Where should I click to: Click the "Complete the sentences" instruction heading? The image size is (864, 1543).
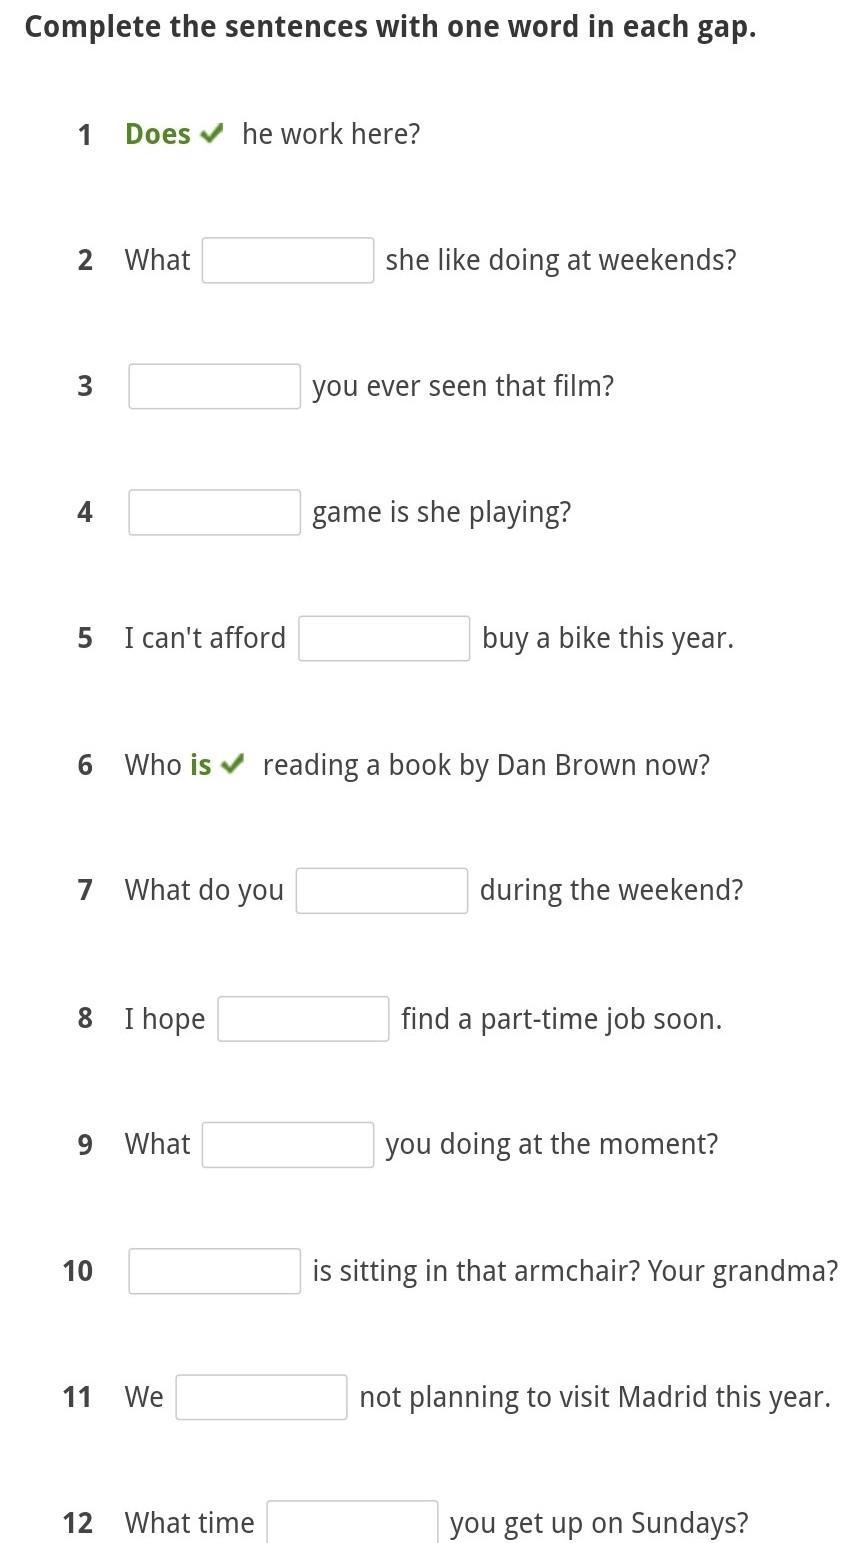click(x=390, y=27)
